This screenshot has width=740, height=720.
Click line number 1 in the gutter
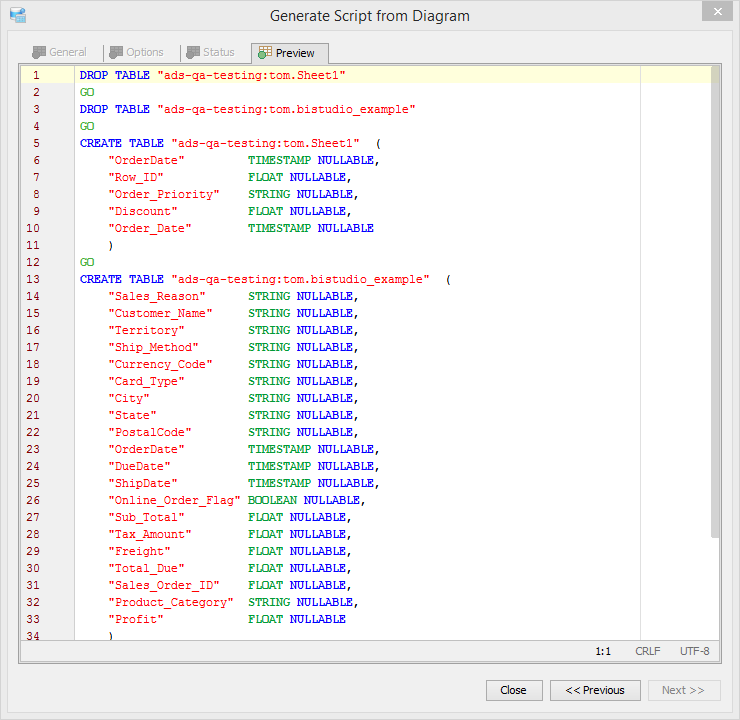tap(36, 75)
